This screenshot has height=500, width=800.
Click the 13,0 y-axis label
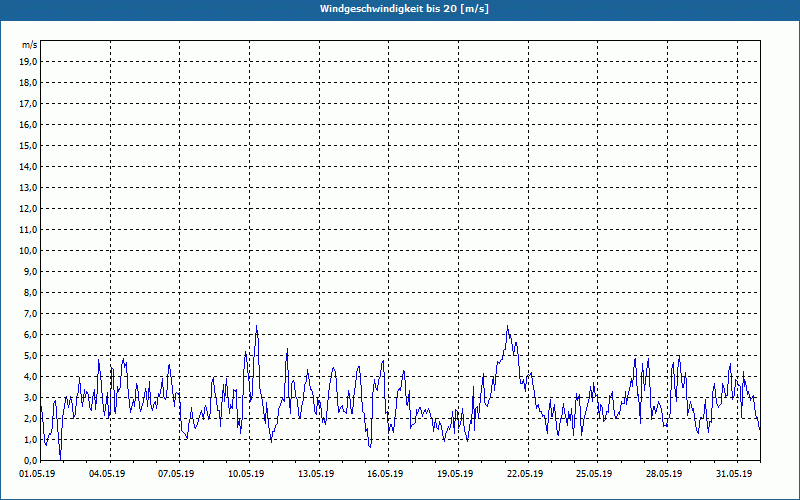[28, 187]
